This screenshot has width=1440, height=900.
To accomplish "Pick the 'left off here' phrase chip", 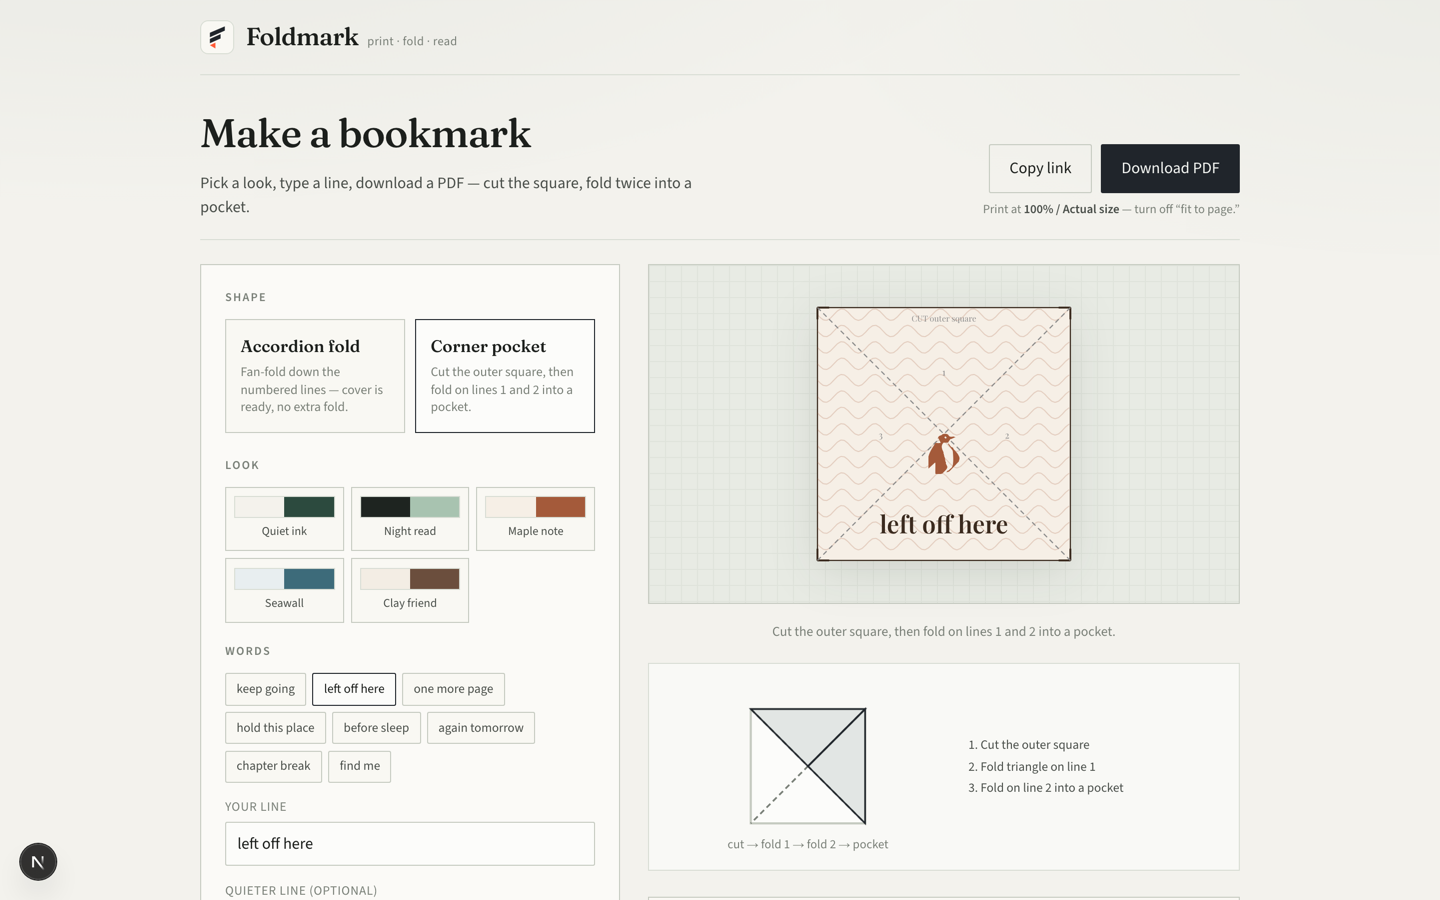I will tap(354, 689).
